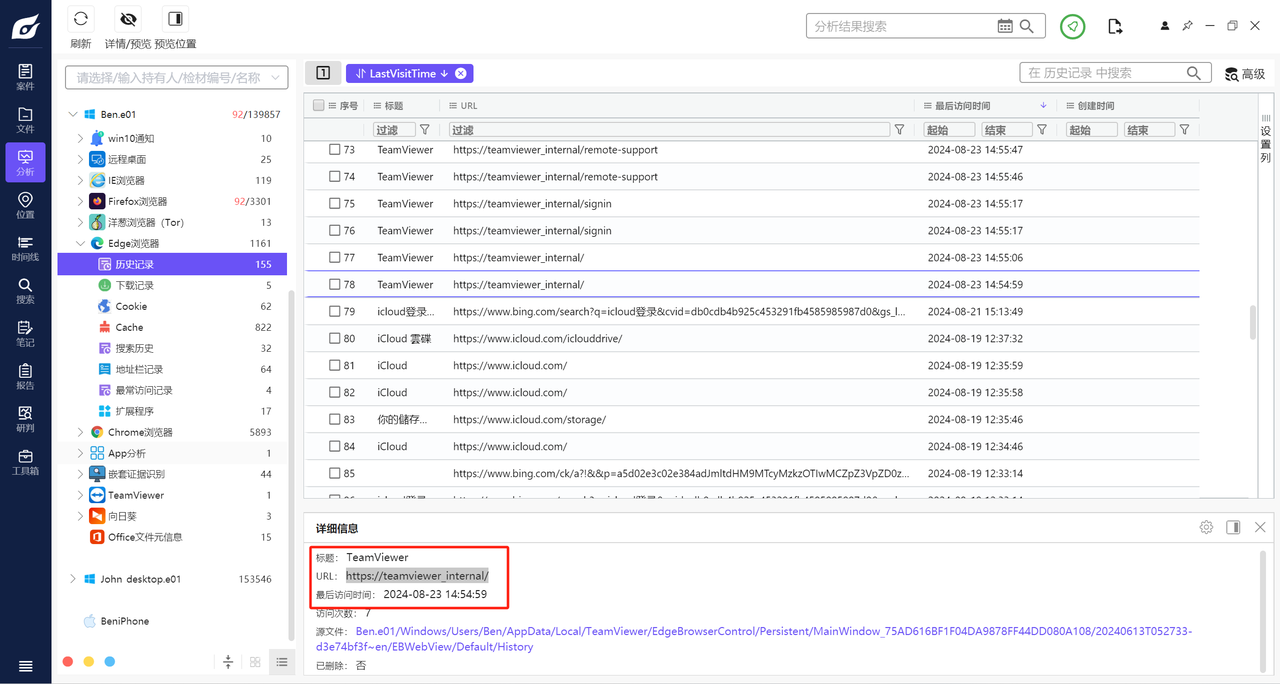Tick the checkbox for row 83
The image size is (1280, 684).
(335, 420)
